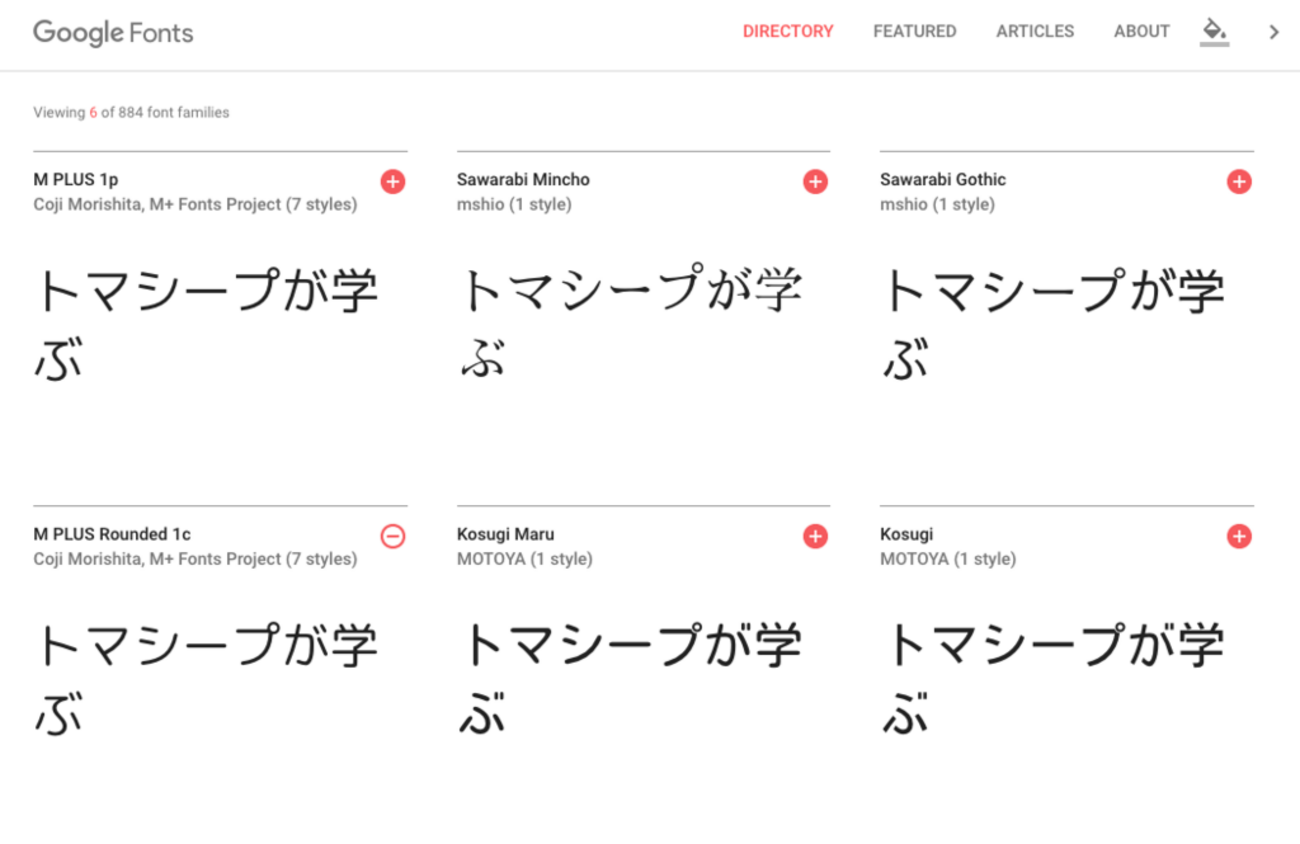Open M PLUS Rounded 1c font details
Image resolution: width=1300 pixels, height=844 pixels.
pos(112,534)
